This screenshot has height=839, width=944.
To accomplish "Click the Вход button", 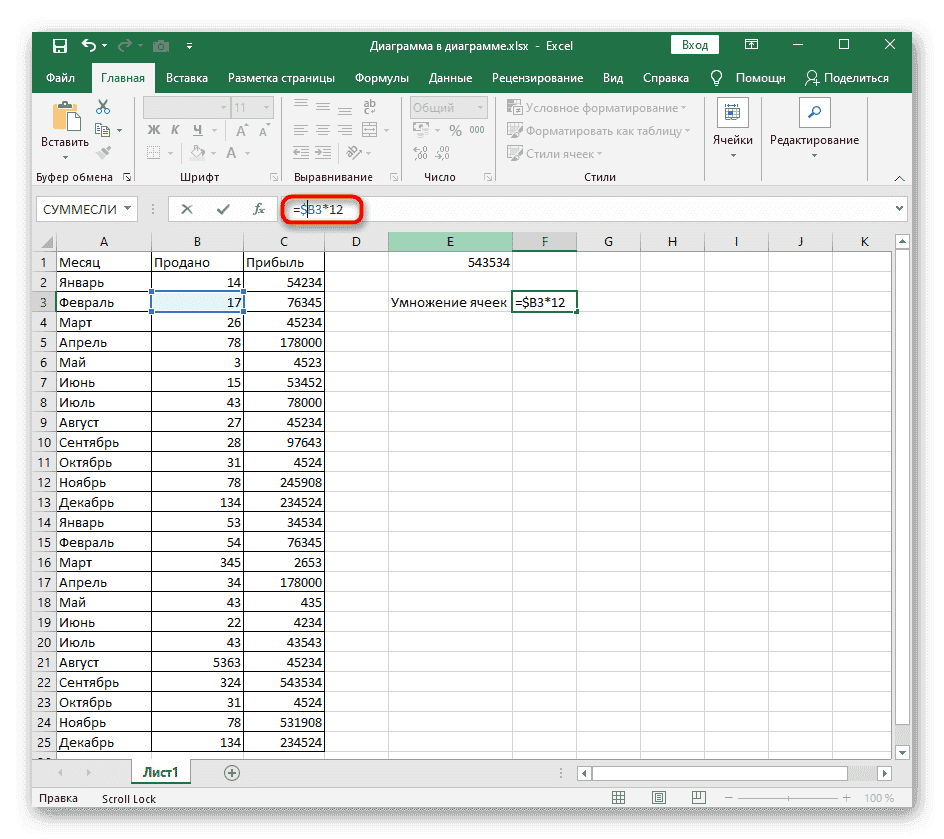I will point(694,45).
